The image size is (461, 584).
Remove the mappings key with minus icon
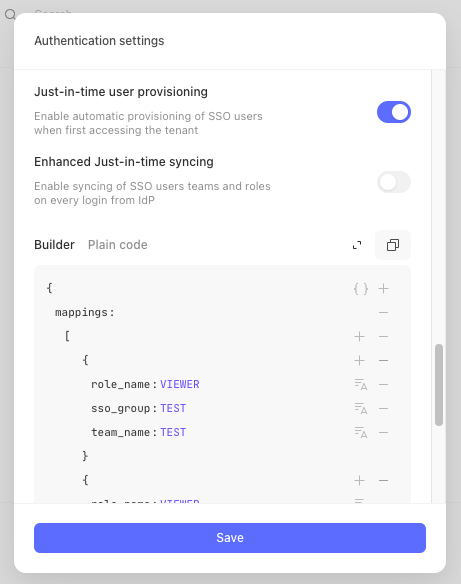tap(384, 312)
